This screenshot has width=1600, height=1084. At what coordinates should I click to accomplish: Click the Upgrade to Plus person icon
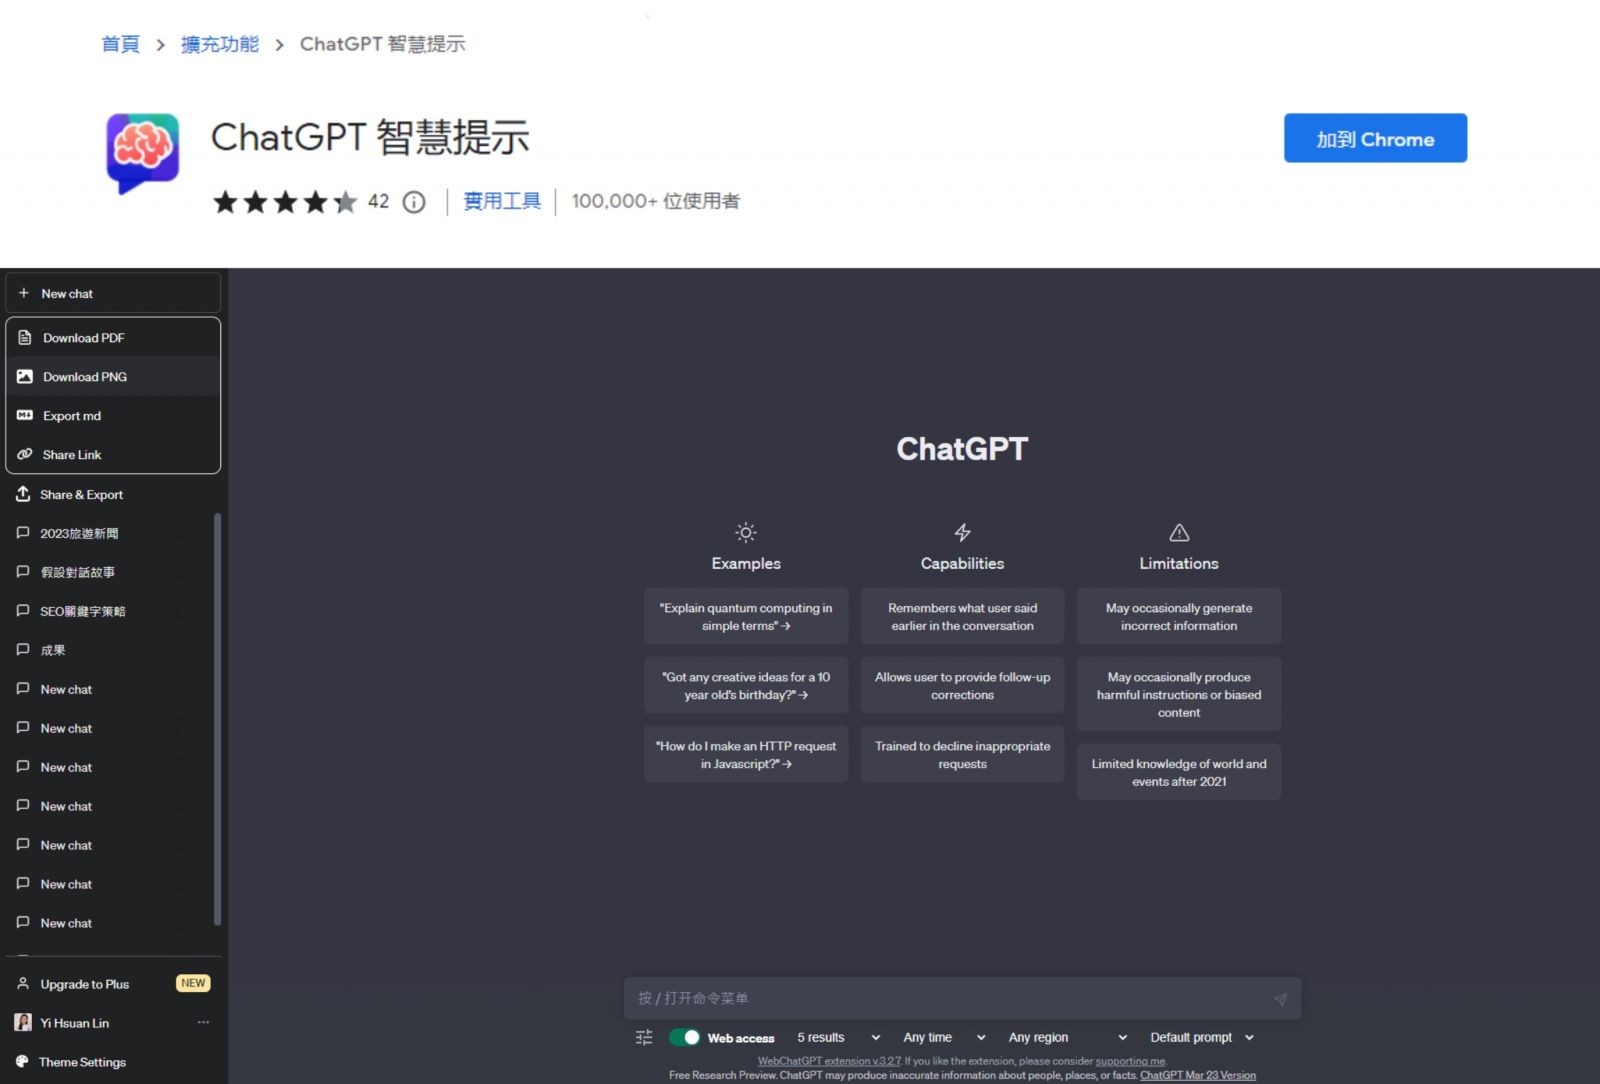23,984
